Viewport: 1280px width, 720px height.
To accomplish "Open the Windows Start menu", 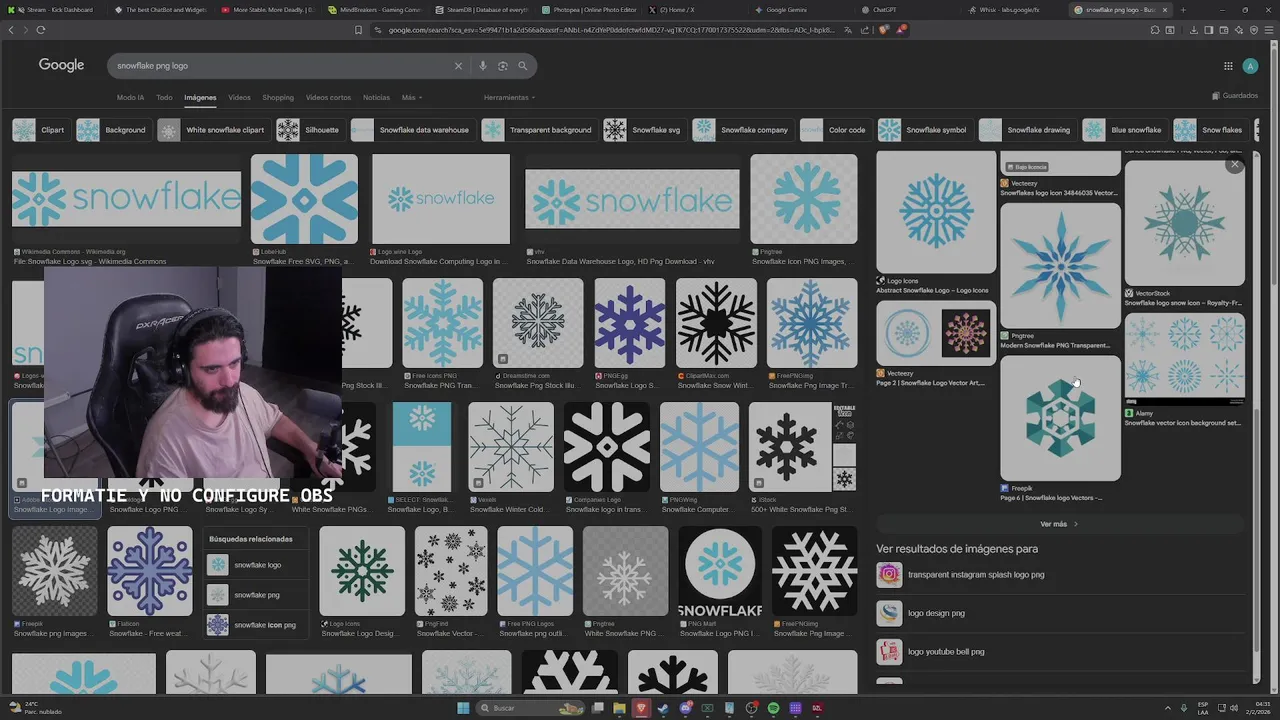I will tap(463, 708).
